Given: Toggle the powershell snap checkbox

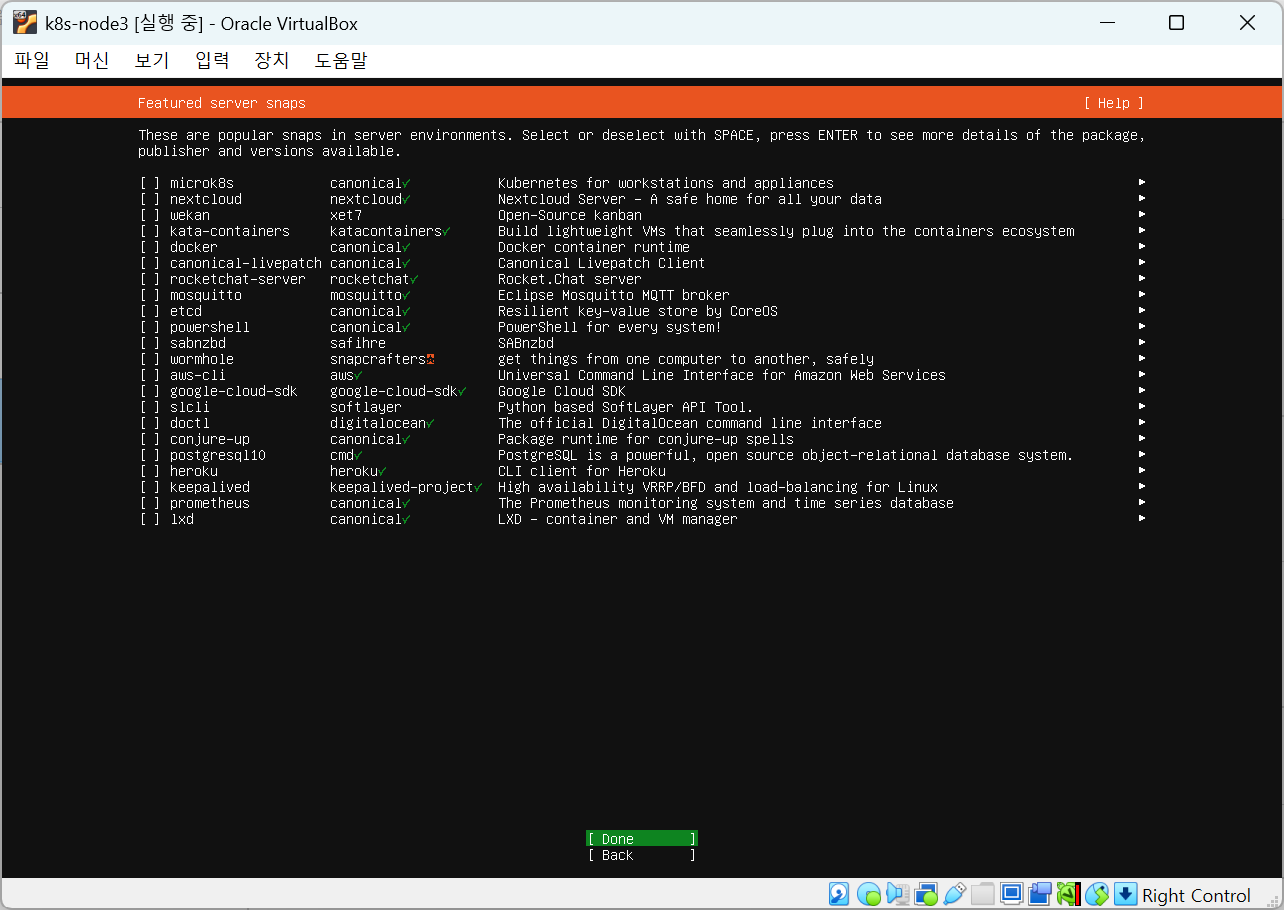Looking at the screenshot, I should 150,327.
